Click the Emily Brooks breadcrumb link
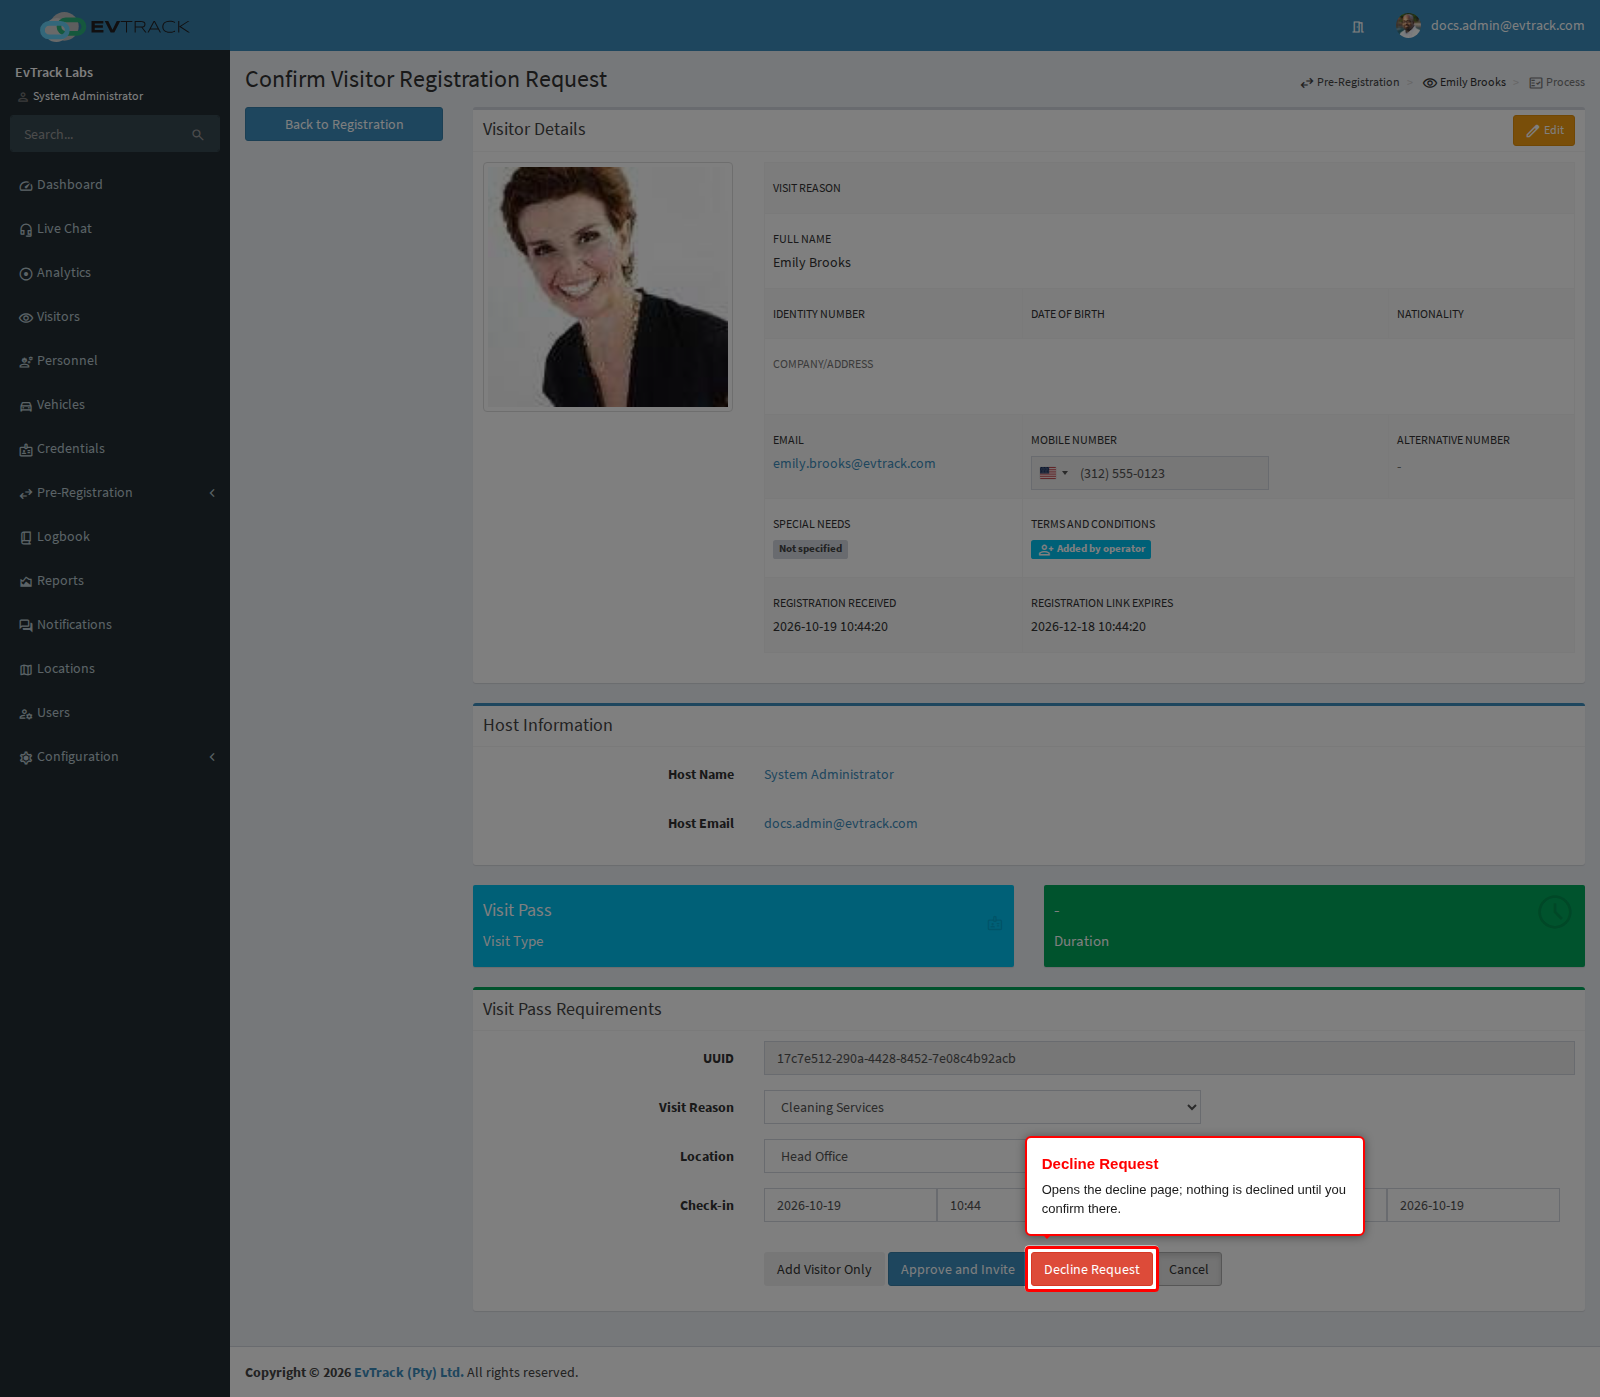The height and width of the screenshot is (1397, 1600). [x=1465, y=83]
